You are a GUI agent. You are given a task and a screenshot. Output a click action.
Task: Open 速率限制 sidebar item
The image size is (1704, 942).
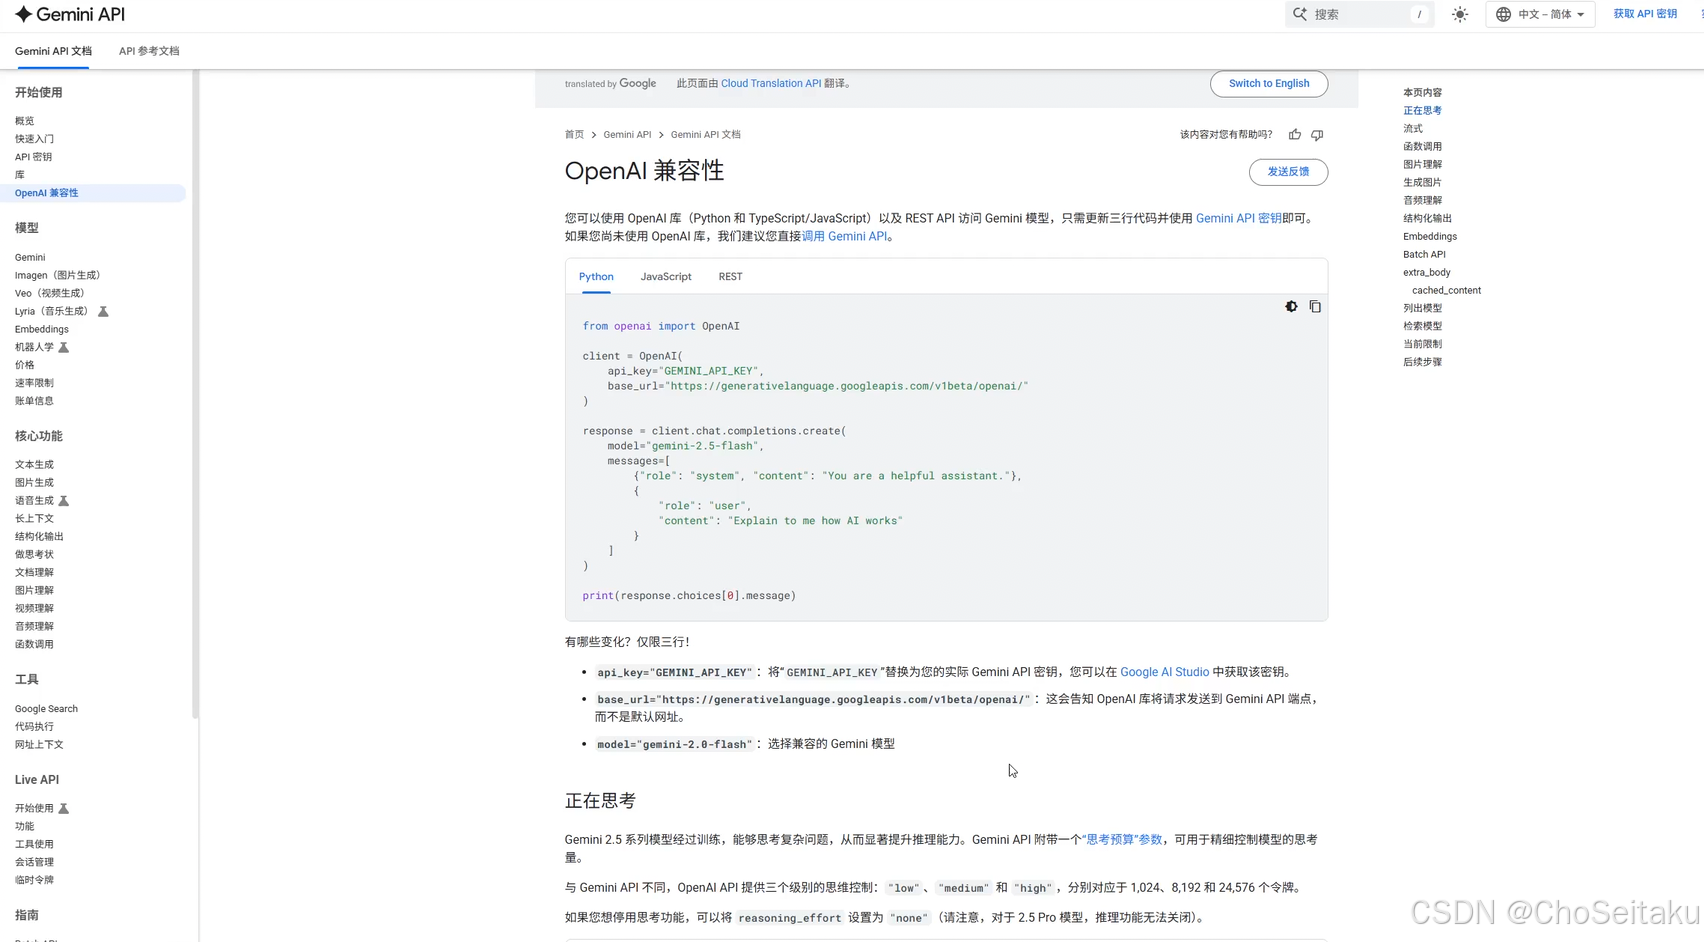pos(34,383)
